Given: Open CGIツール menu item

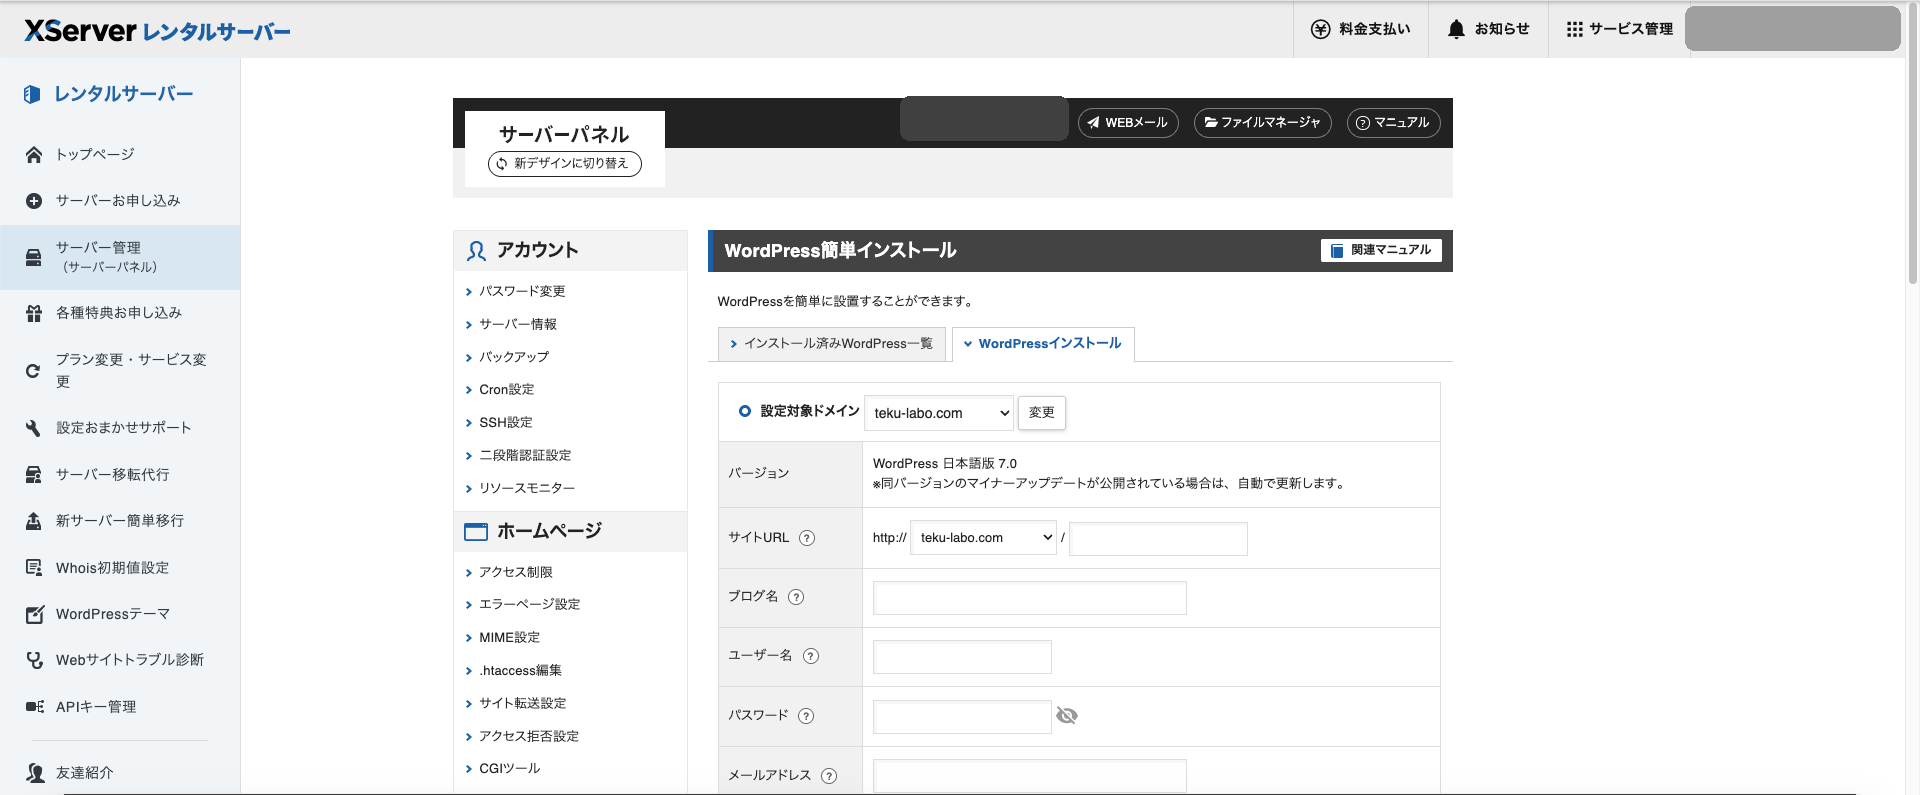Looking at the screenshot, I should point(509,768).
